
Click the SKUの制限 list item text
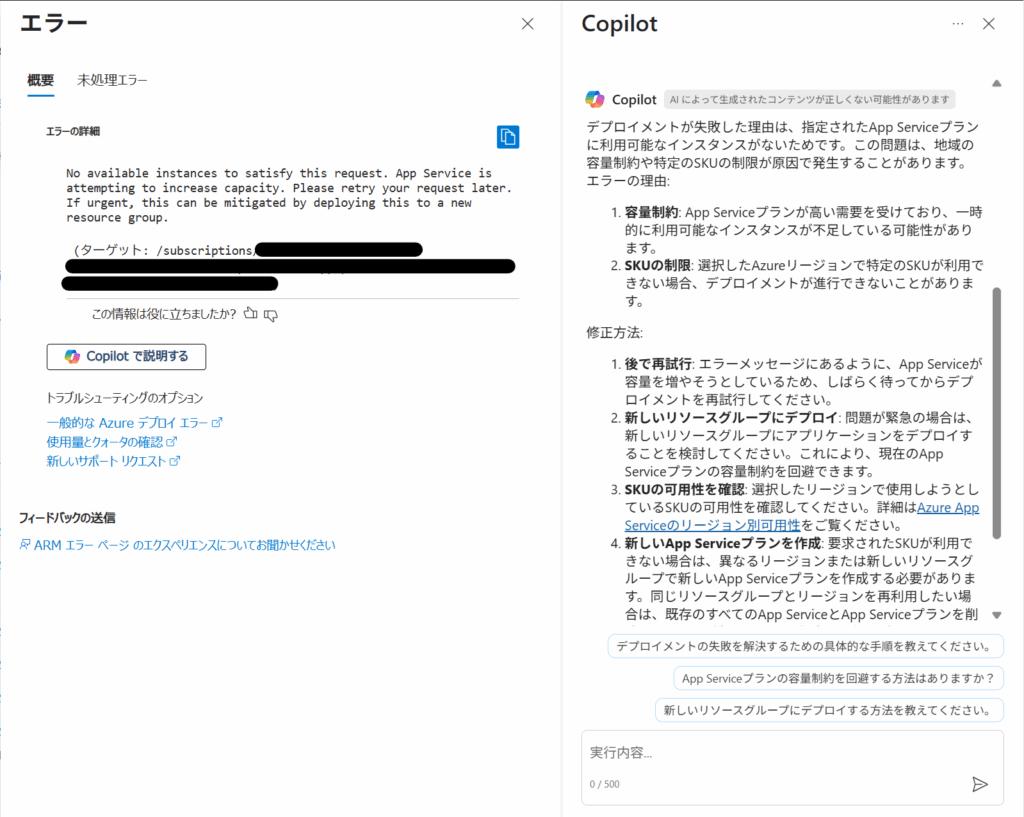pos(804,283)
